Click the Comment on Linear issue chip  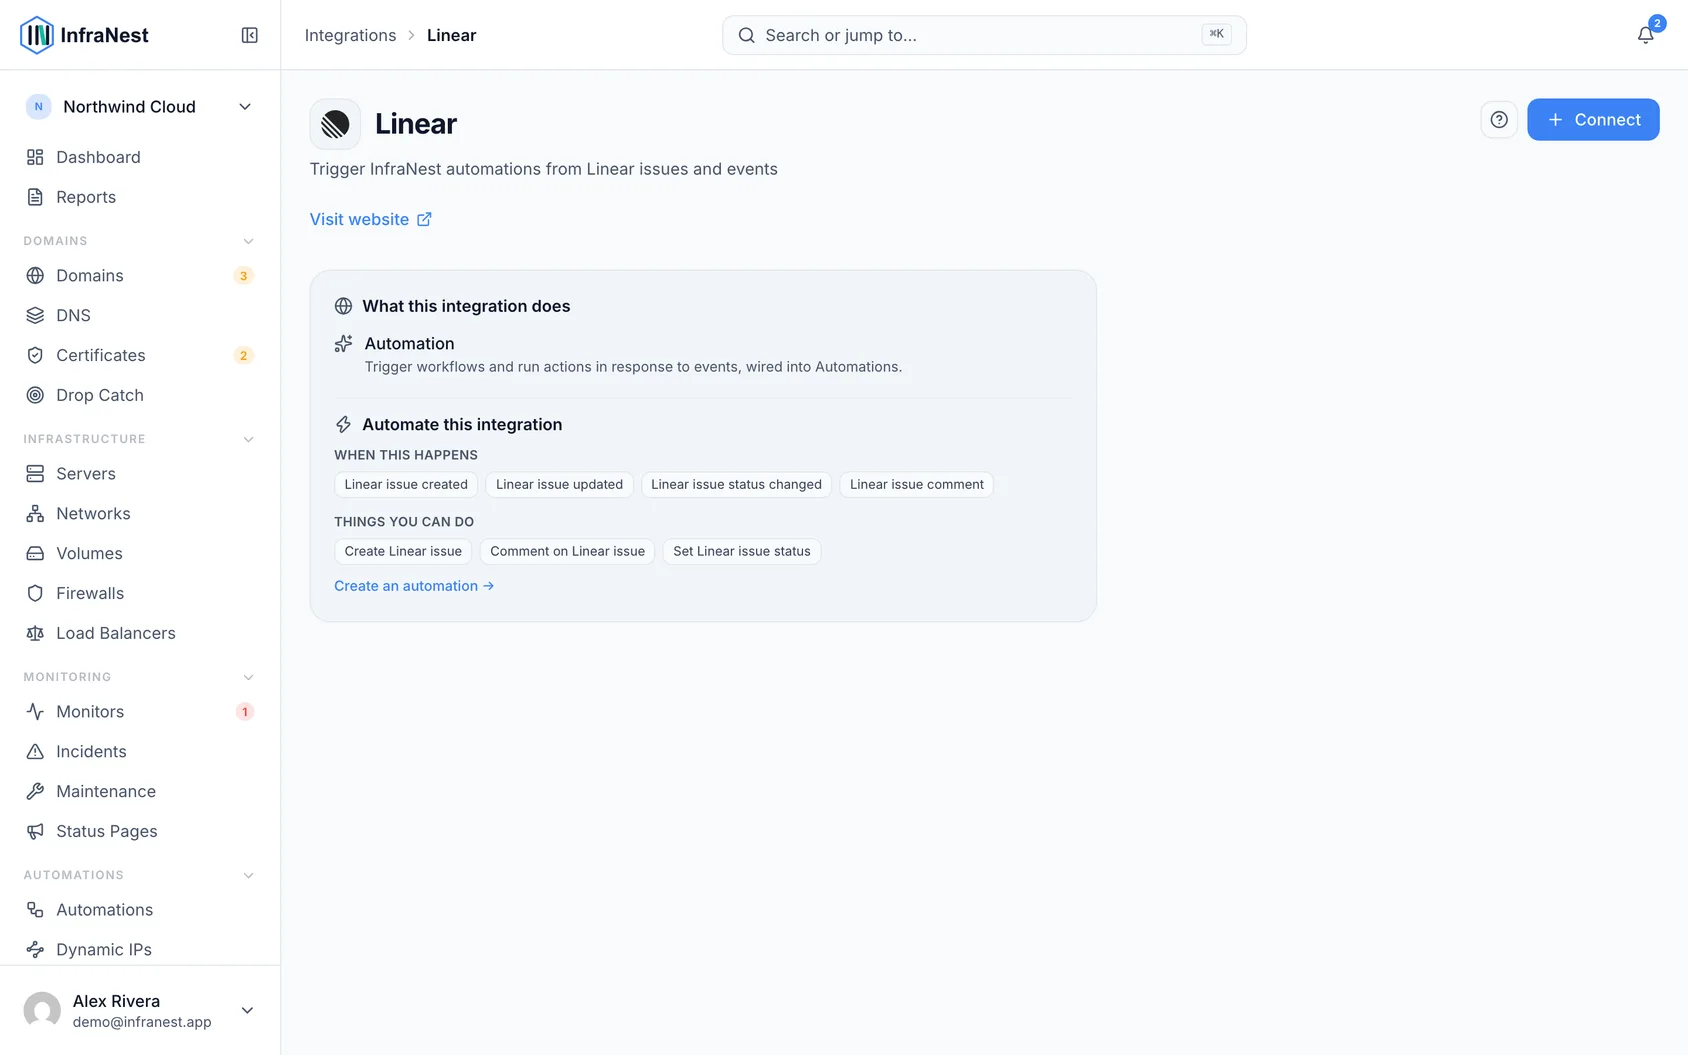coord(567,551)
